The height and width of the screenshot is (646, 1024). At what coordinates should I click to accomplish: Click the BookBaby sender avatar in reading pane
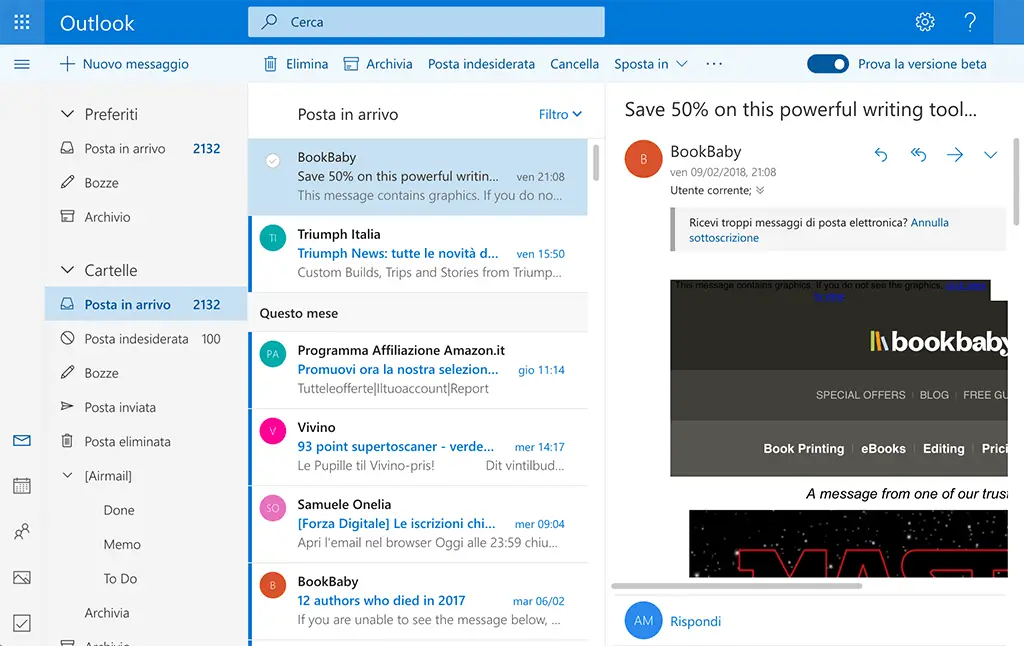coord(643,159)
